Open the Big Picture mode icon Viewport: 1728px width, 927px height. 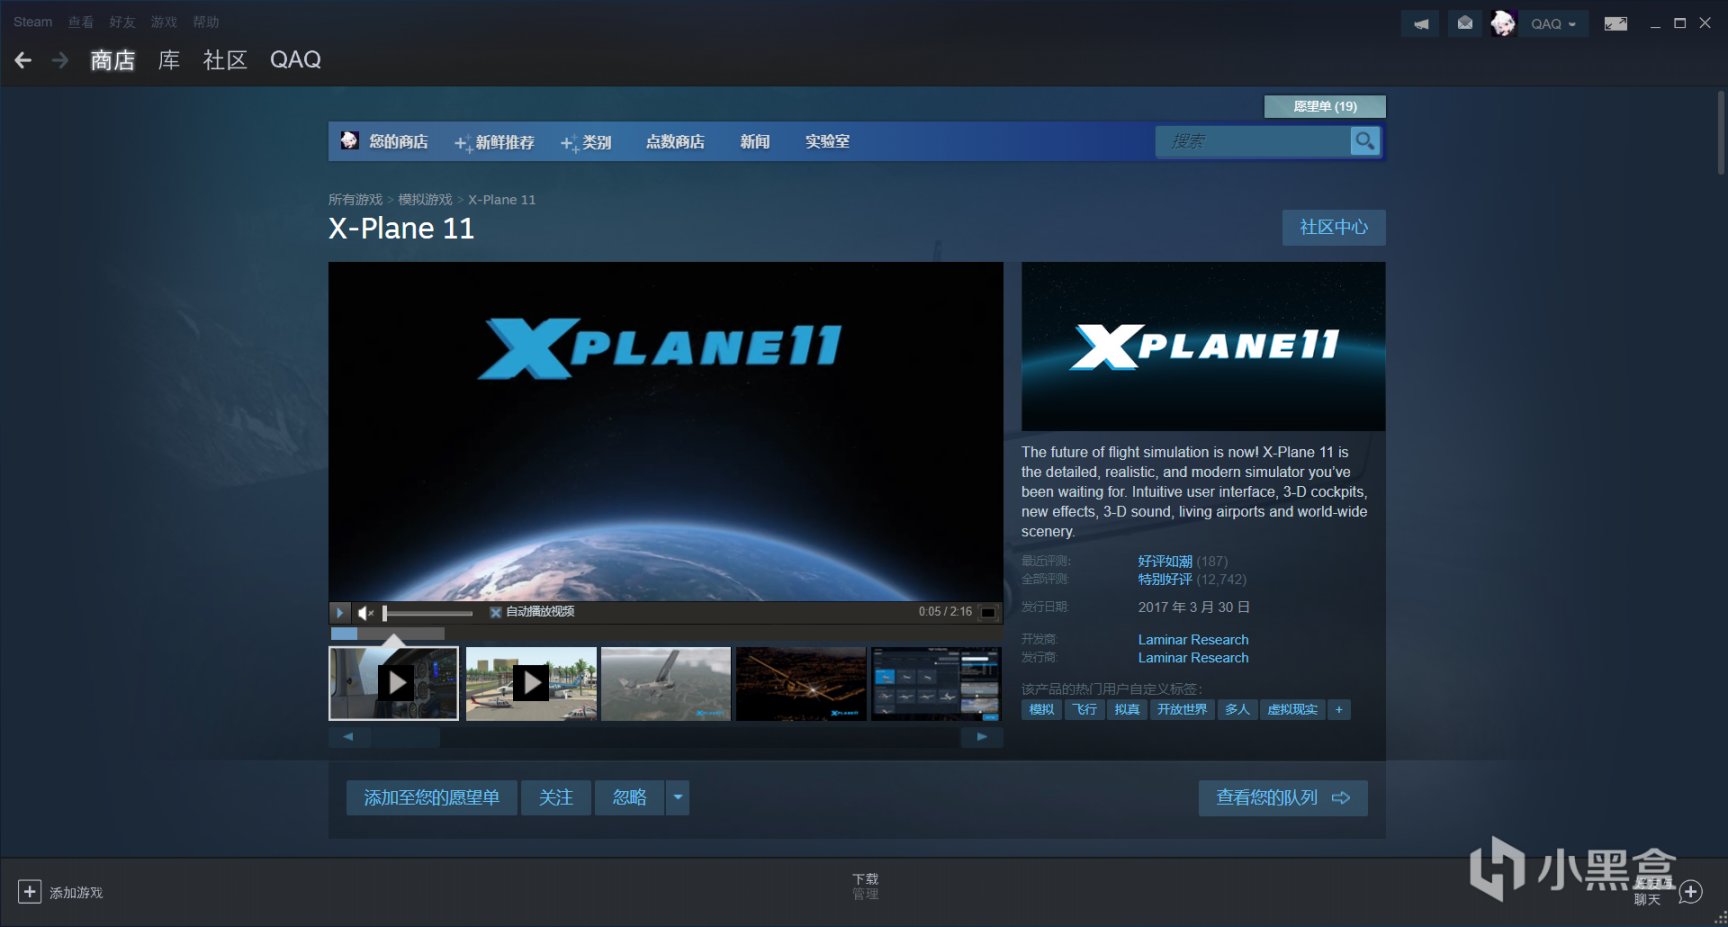[1615, 23]
